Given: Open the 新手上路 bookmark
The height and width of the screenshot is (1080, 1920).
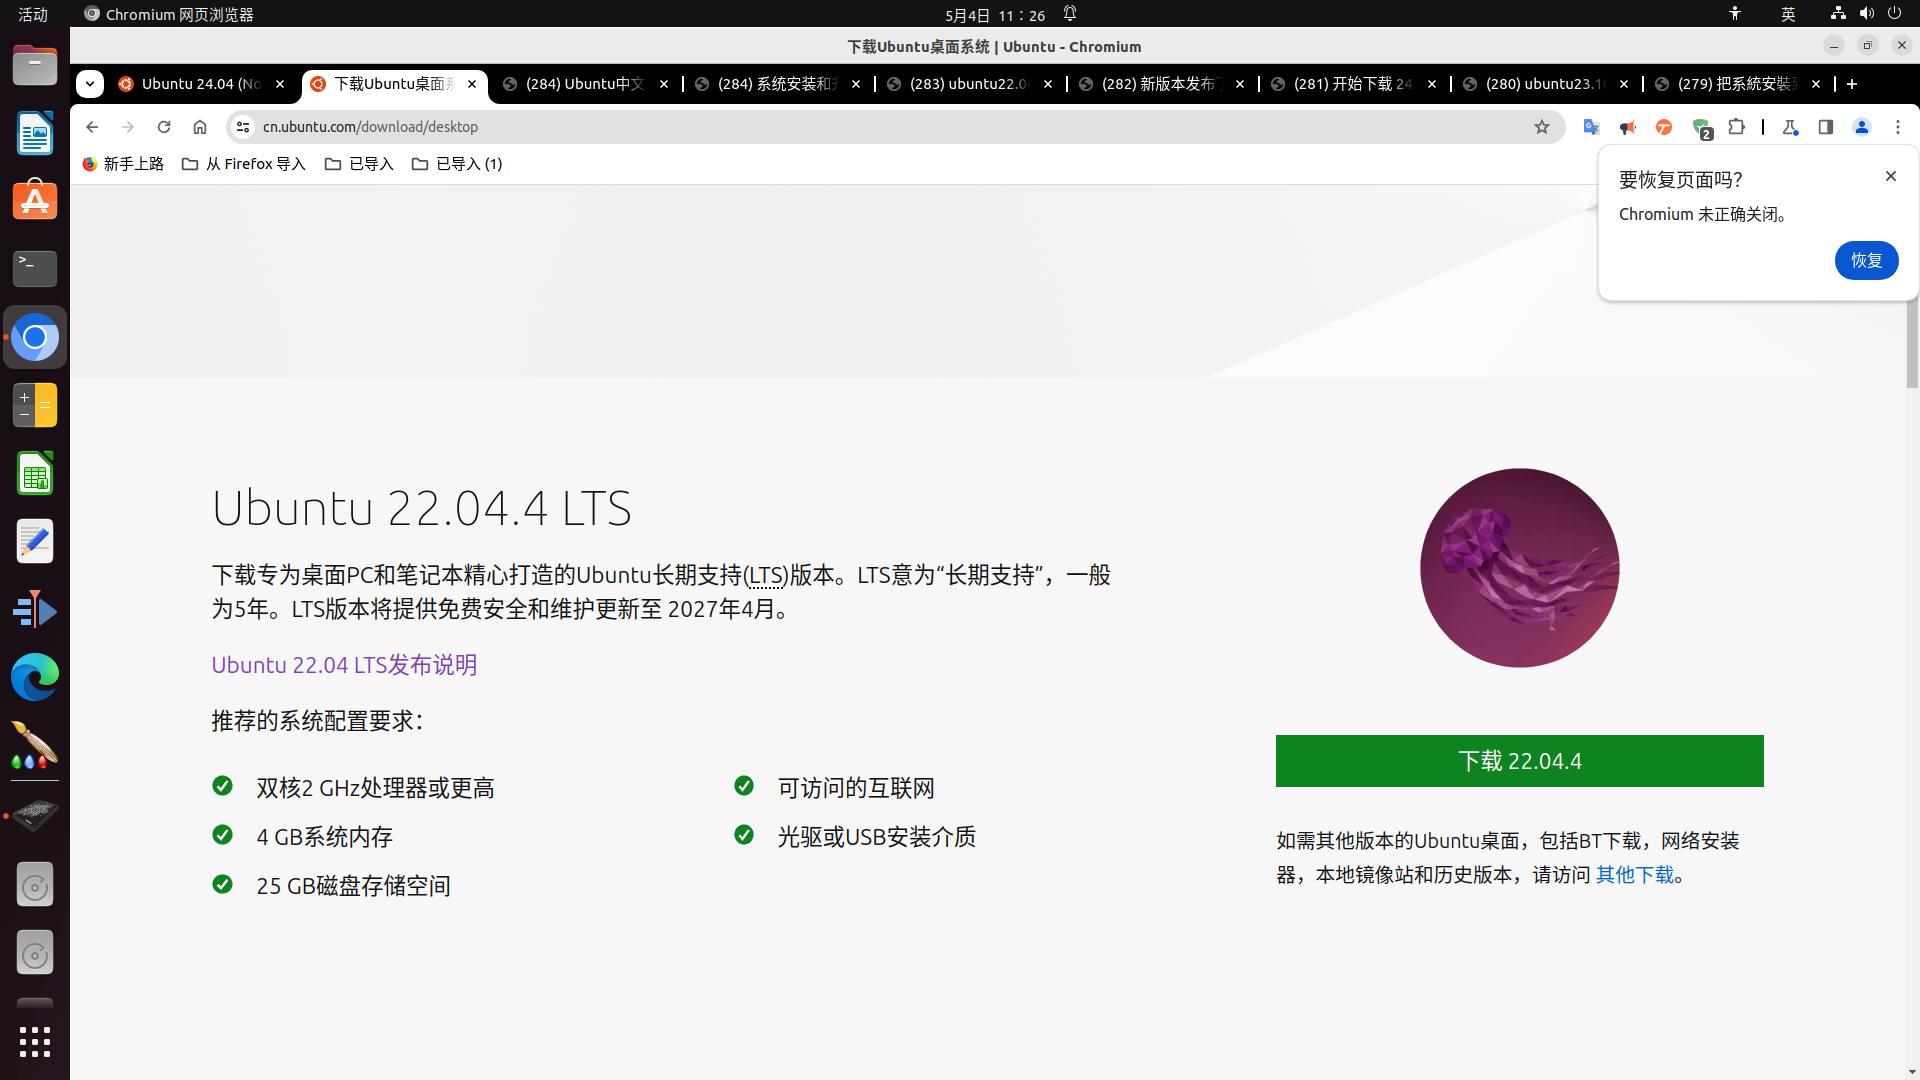Looking at the screenshot, I should pos(123,164).
